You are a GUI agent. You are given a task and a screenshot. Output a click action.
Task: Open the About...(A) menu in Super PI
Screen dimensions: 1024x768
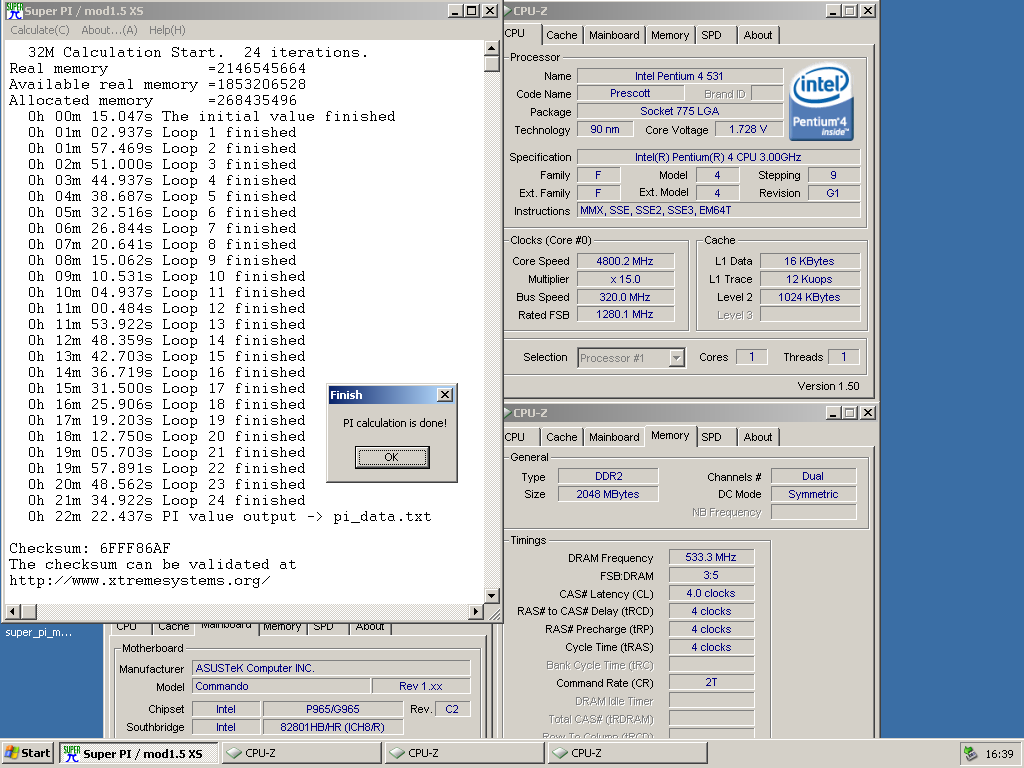(109, 30)
